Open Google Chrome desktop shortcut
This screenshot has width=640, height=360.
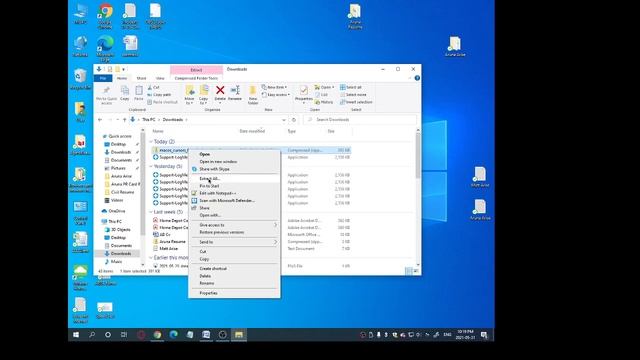coord(105,16)
